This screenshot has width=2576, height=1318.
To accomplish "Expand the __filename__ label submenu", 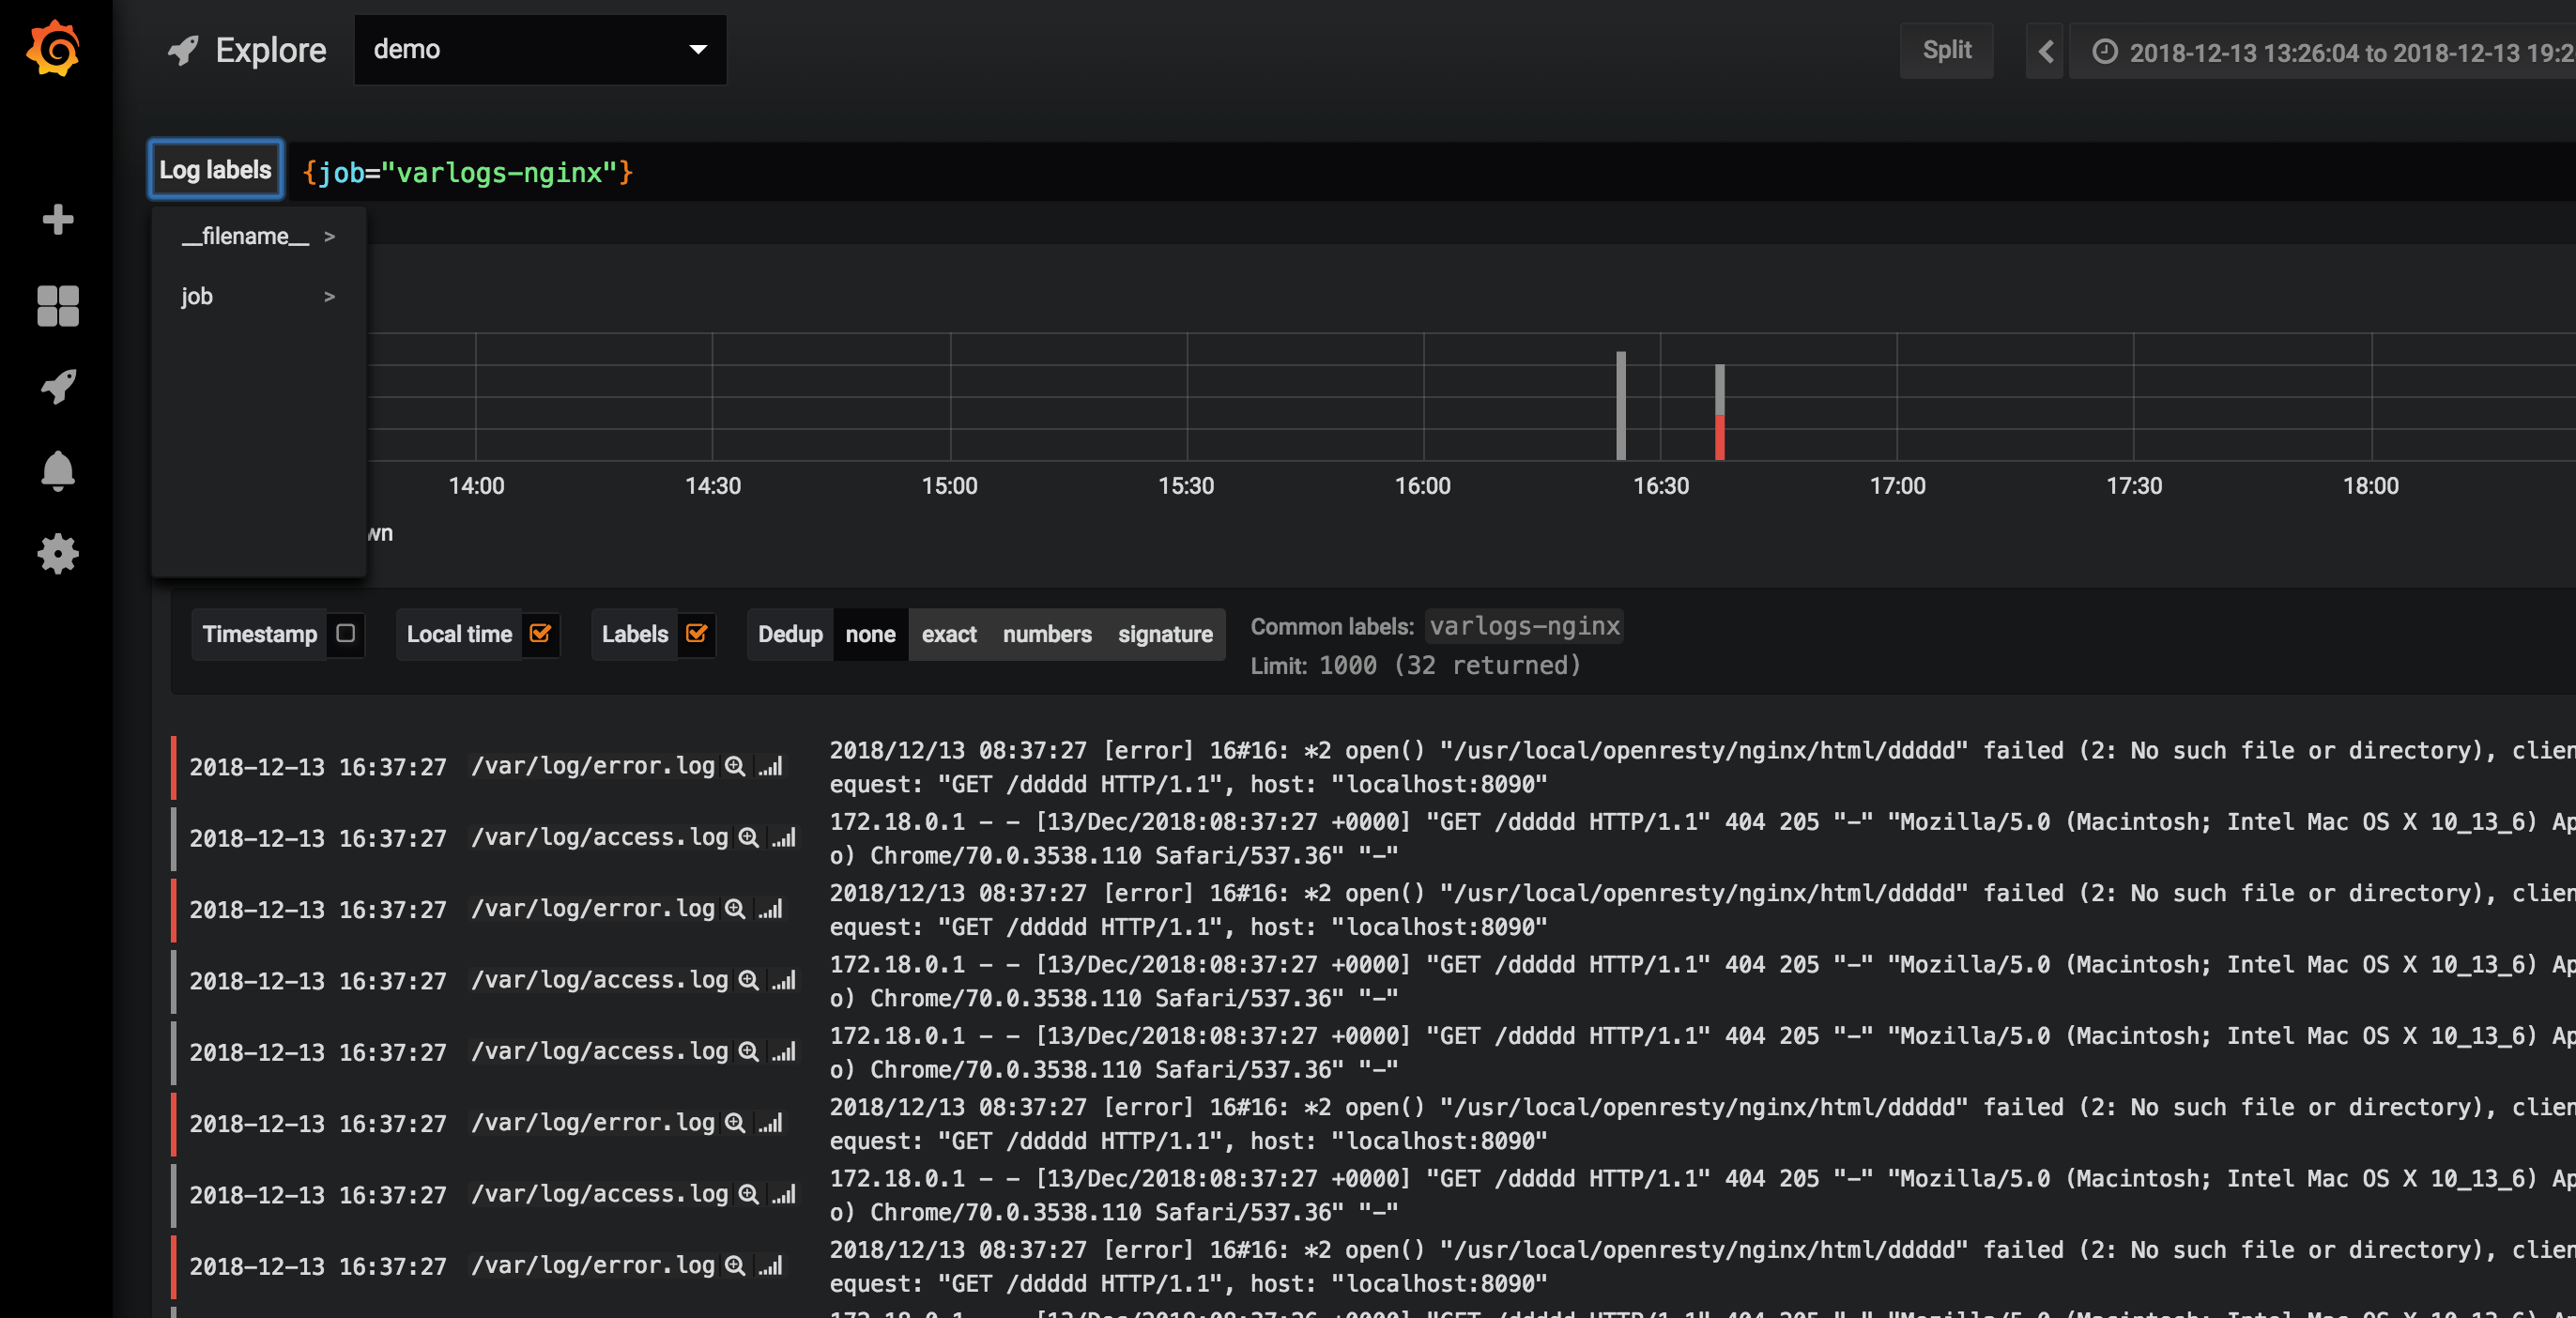I will click(258, 236).
